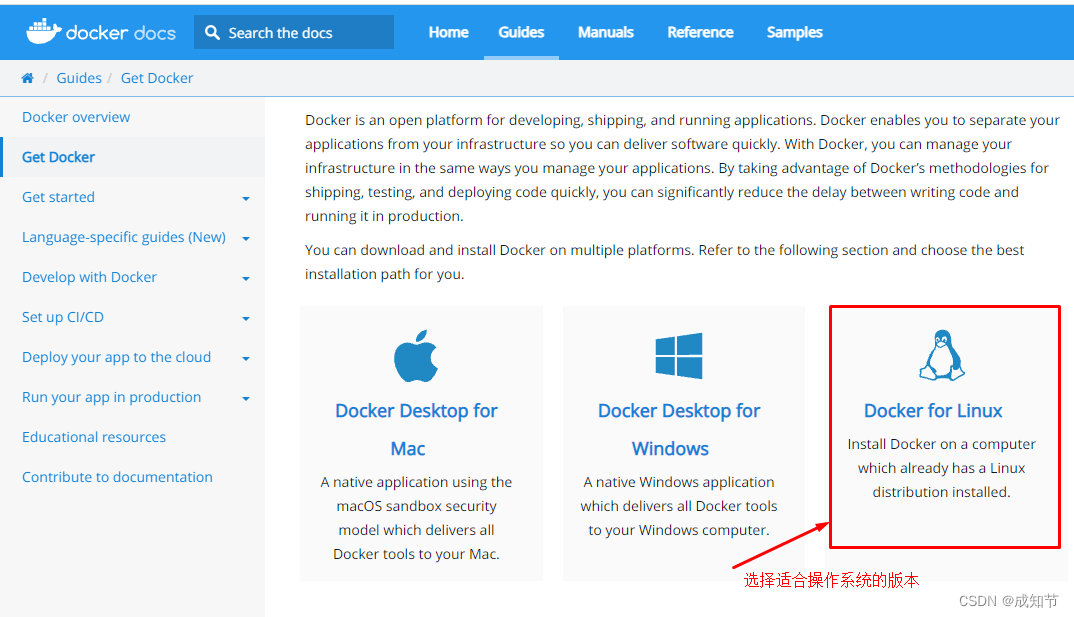
Task: Open Set up CI/CD item
Action: coord(63,317)
